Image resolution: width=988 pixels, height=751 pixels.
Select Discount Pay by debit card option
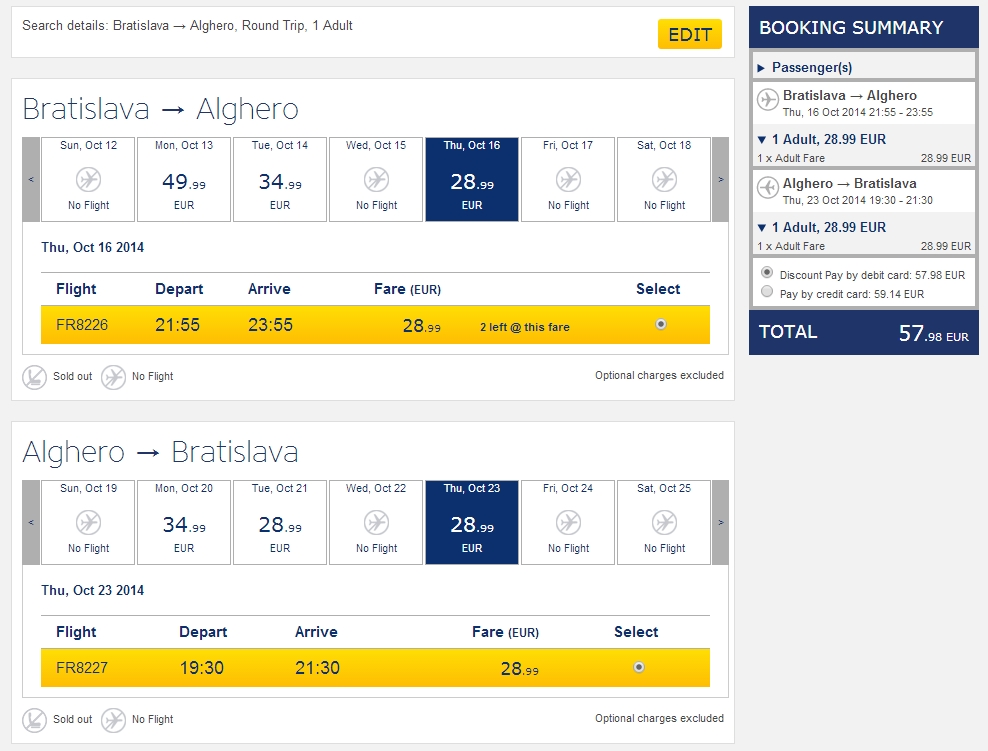point(767,273)
